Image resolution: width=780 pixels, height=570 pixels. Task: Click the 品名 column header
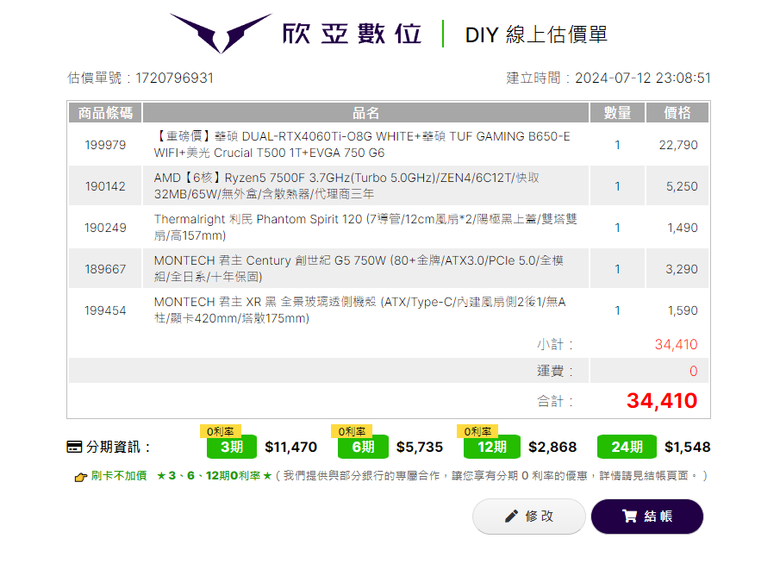[x=366, y=113]
